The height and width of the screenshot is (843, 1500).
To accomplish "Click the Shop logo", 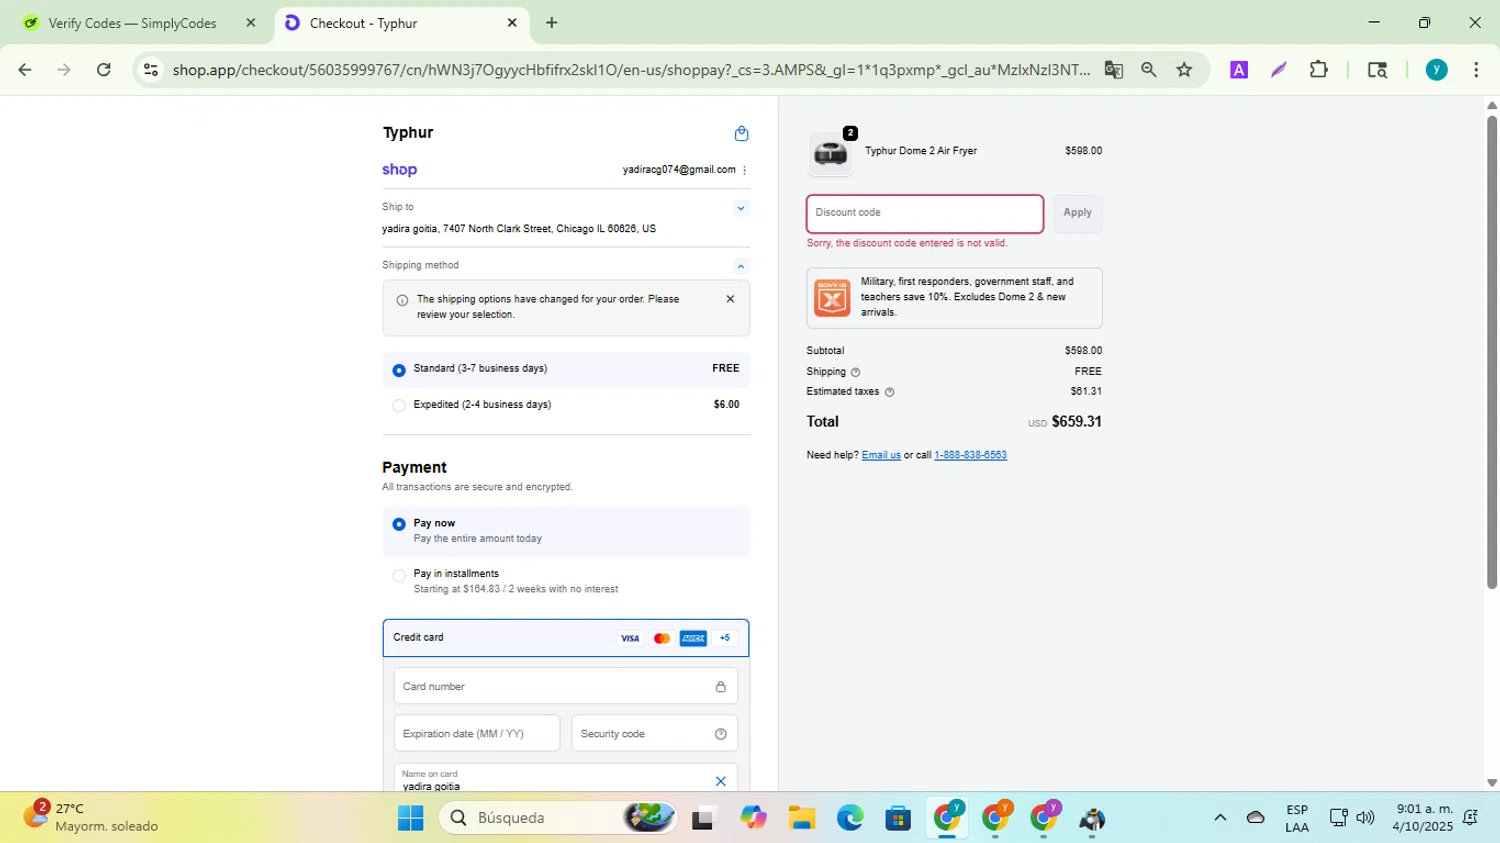I will pyautogui.click(x=399, y=170).
